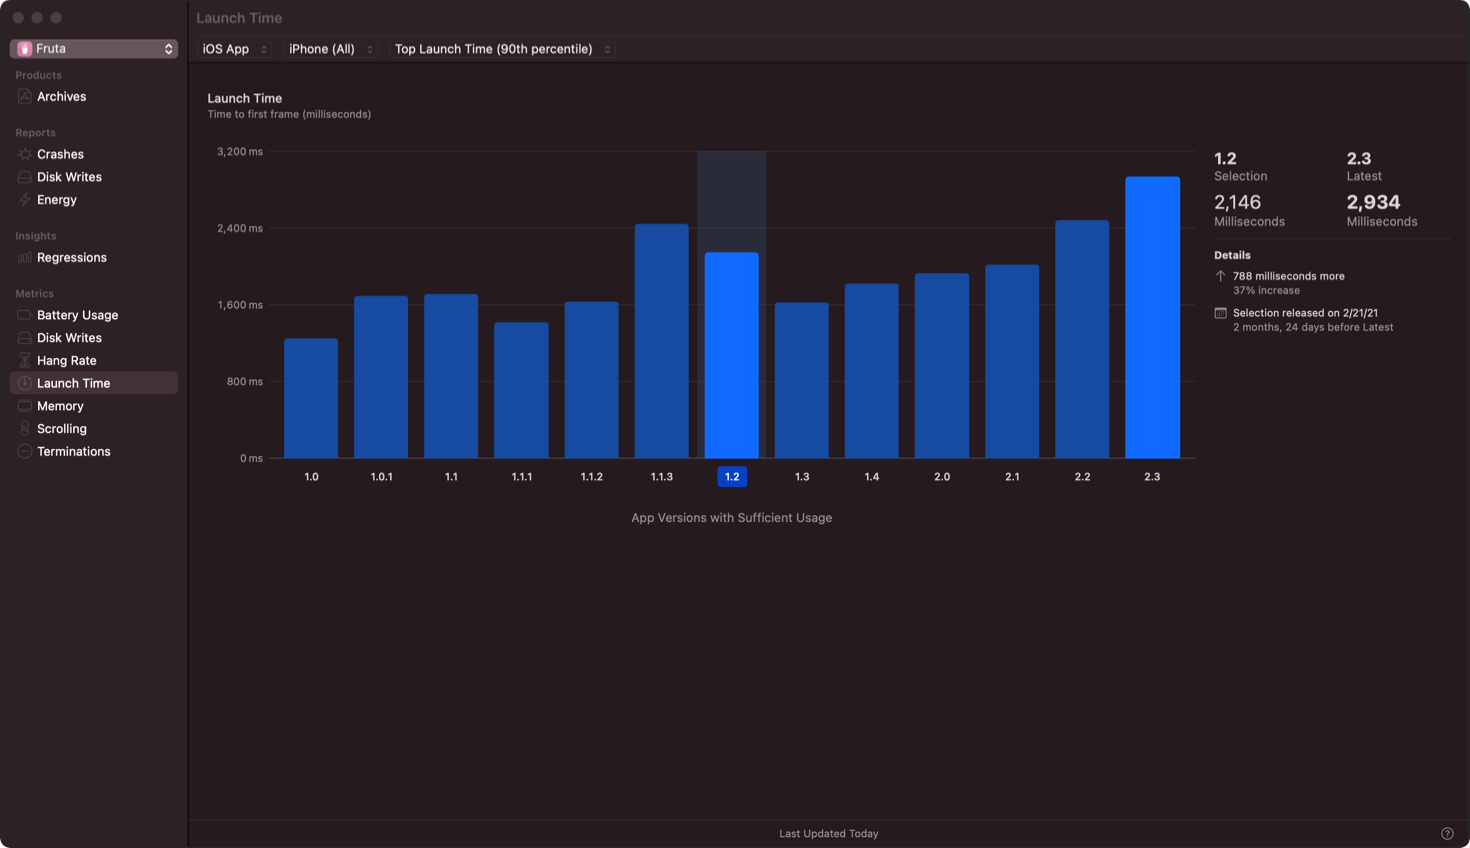The width and height of the screenshot is (1470, 848).
Task: Click the Disk Writes metrics icon
Action: (x=24, y=338)
